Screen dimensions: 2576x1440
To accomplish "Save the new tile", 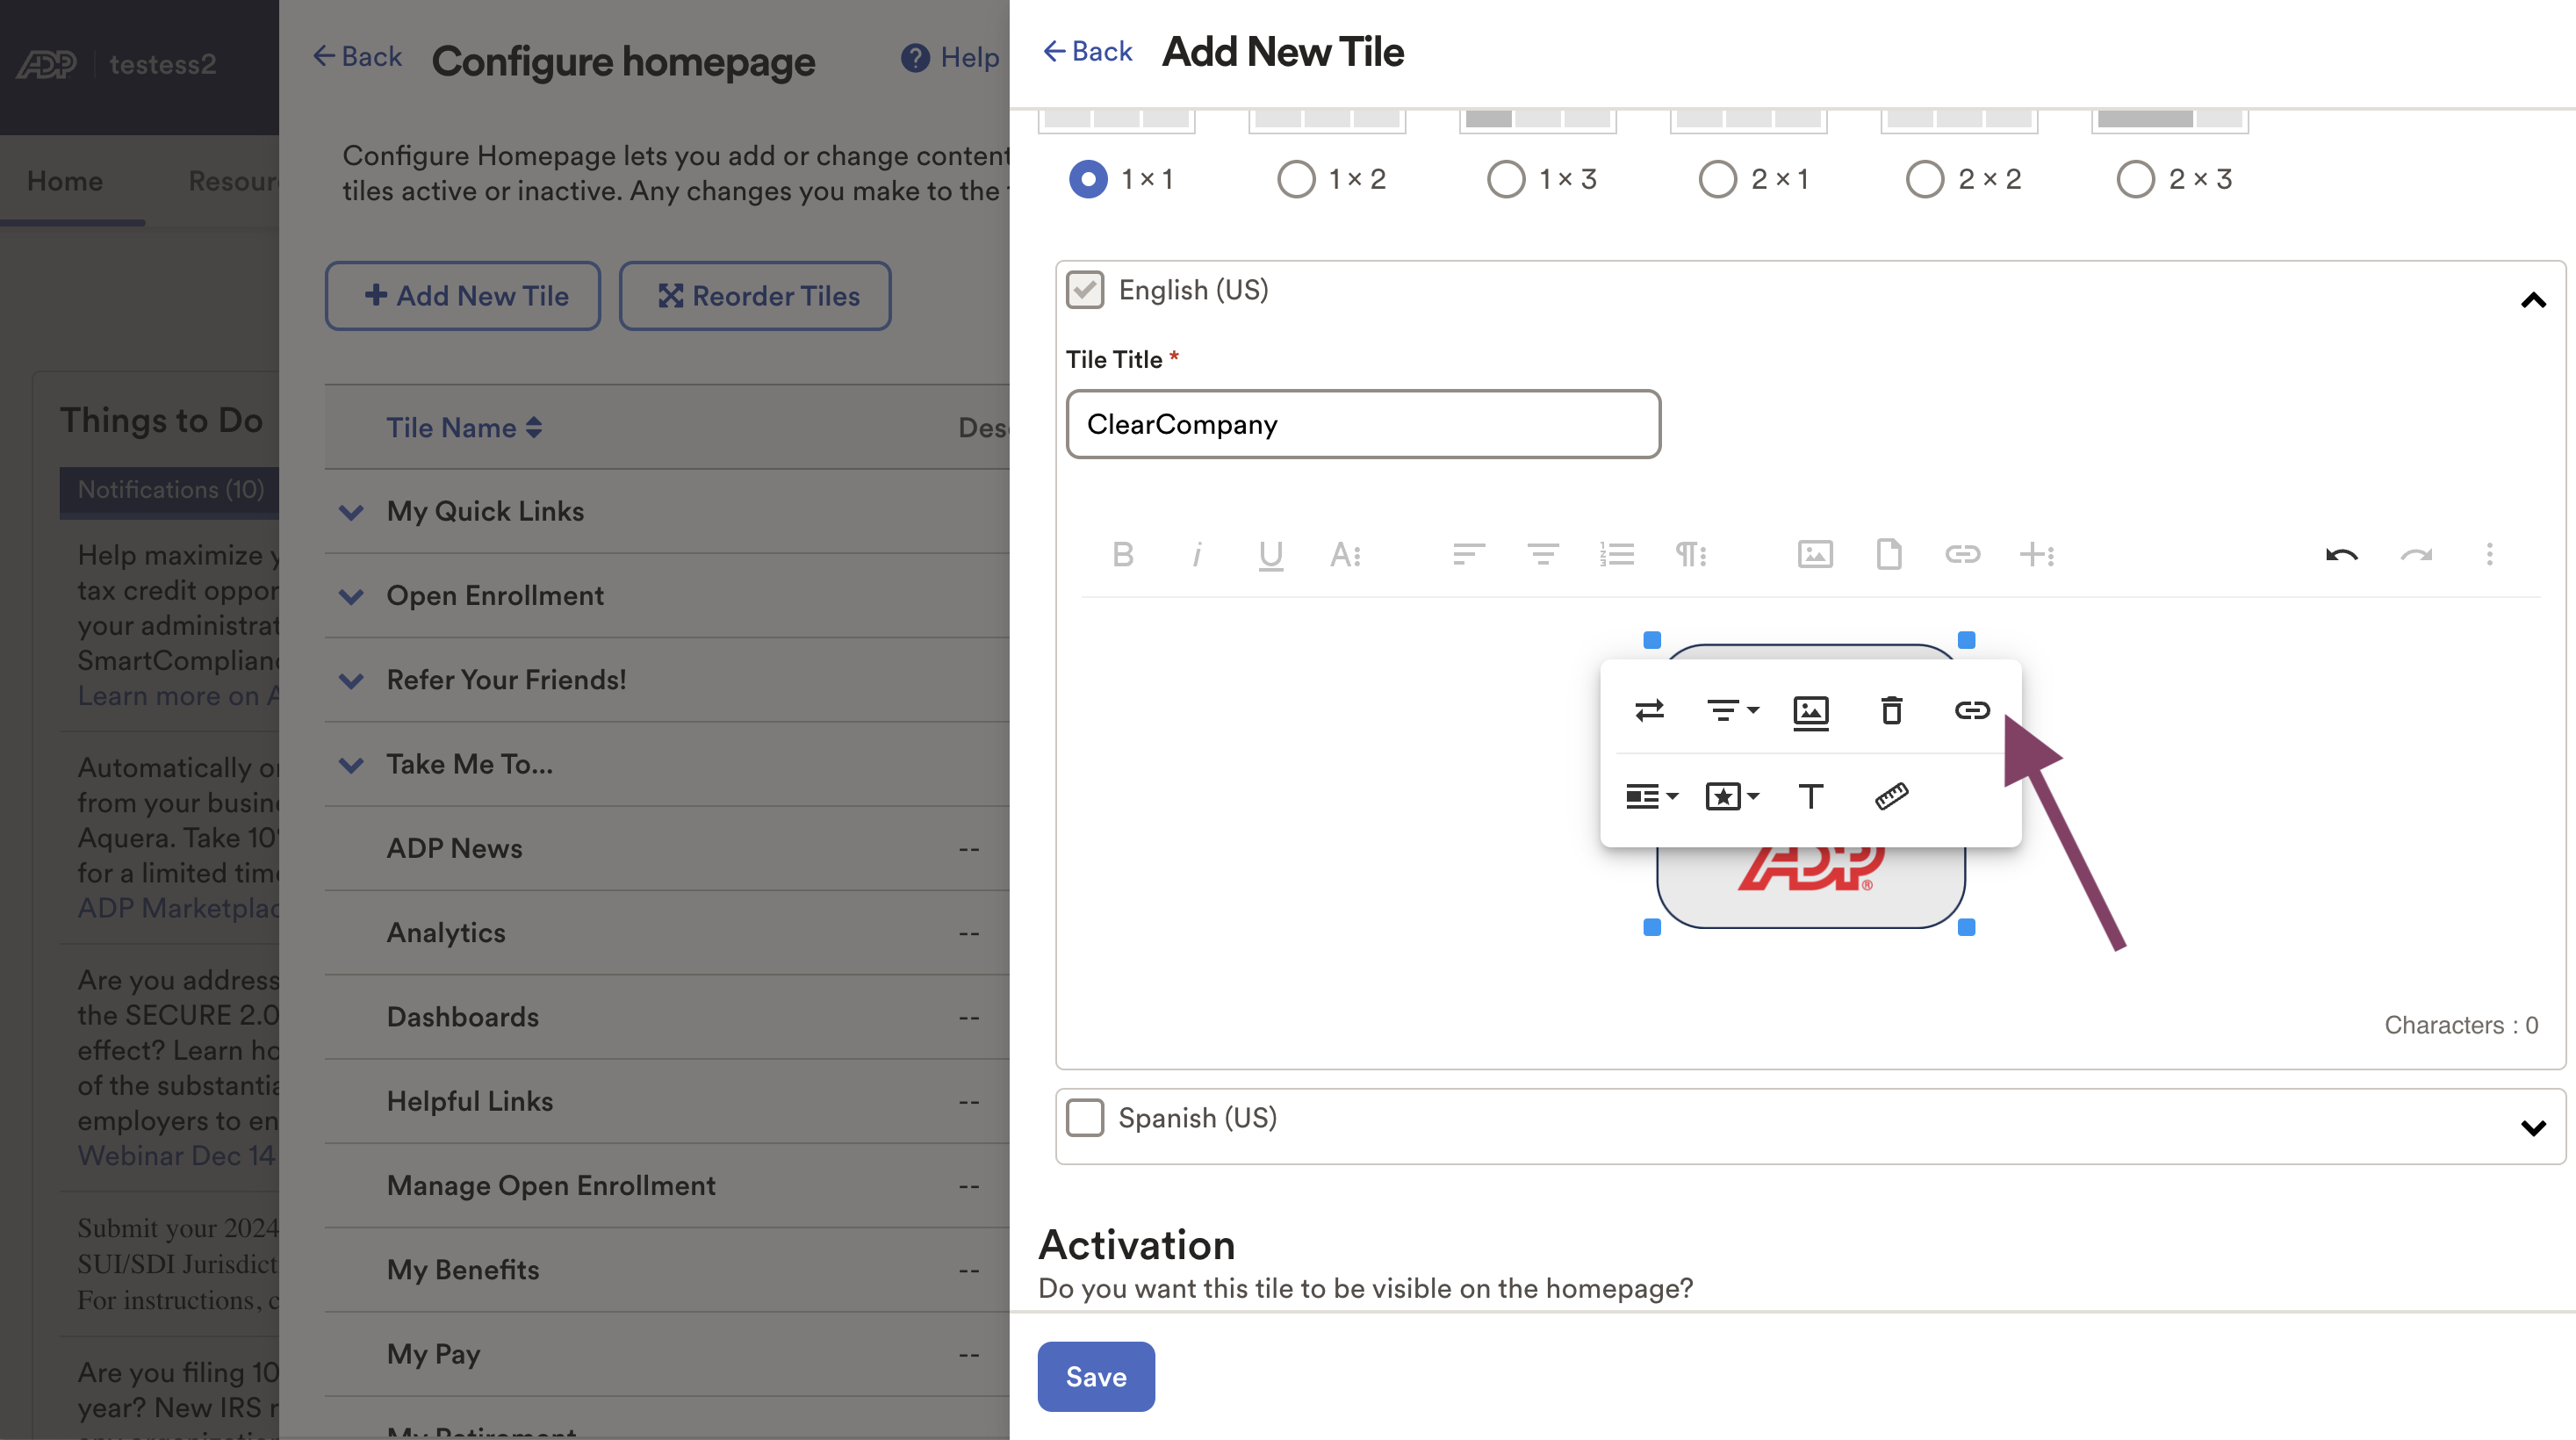I will pos(1096,1377).
